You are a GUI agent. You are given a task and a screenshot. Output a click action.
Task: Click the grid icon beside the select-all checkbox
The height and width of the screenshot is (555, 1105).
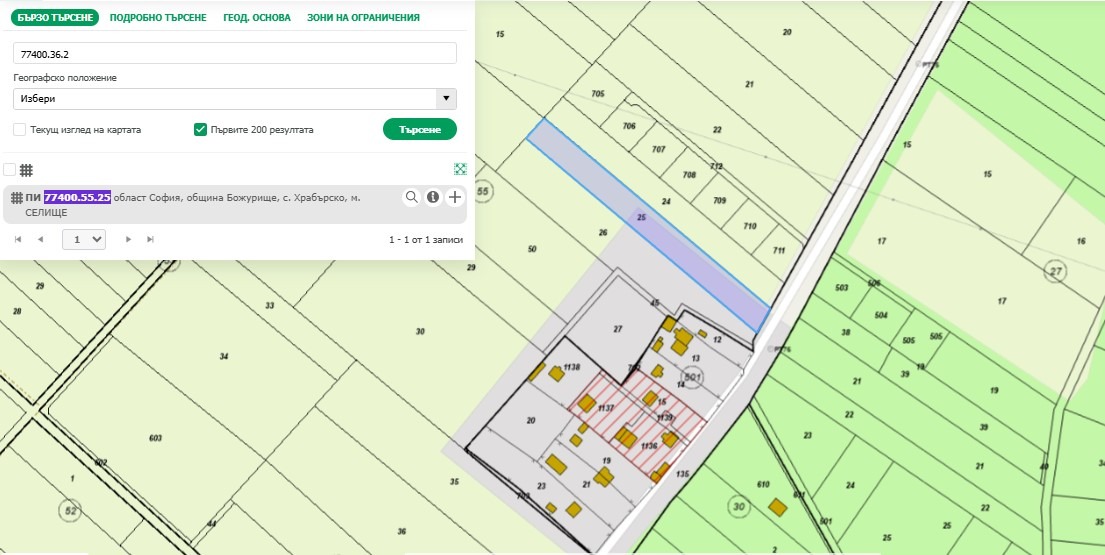coord(27,170)
